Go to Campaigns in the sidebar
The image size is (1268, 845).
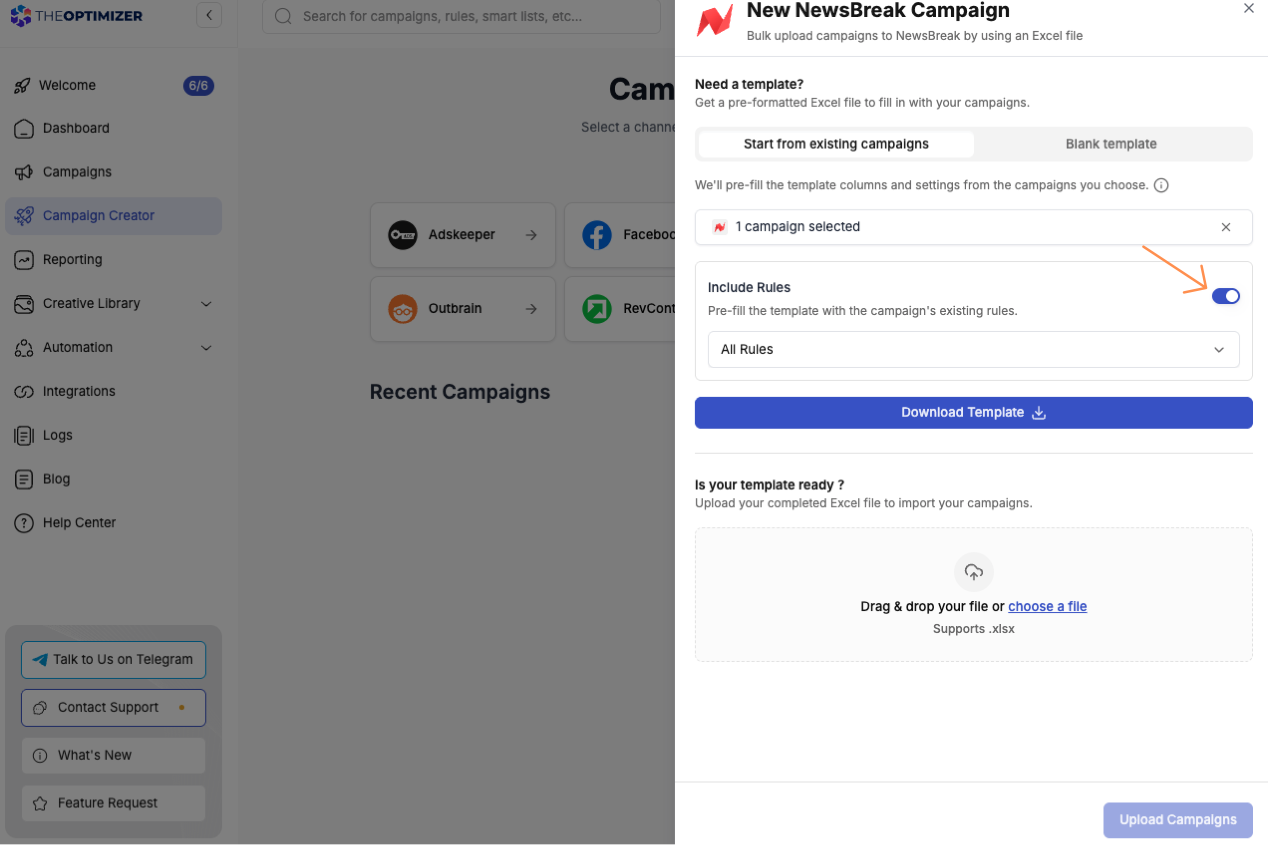point(113,172)
